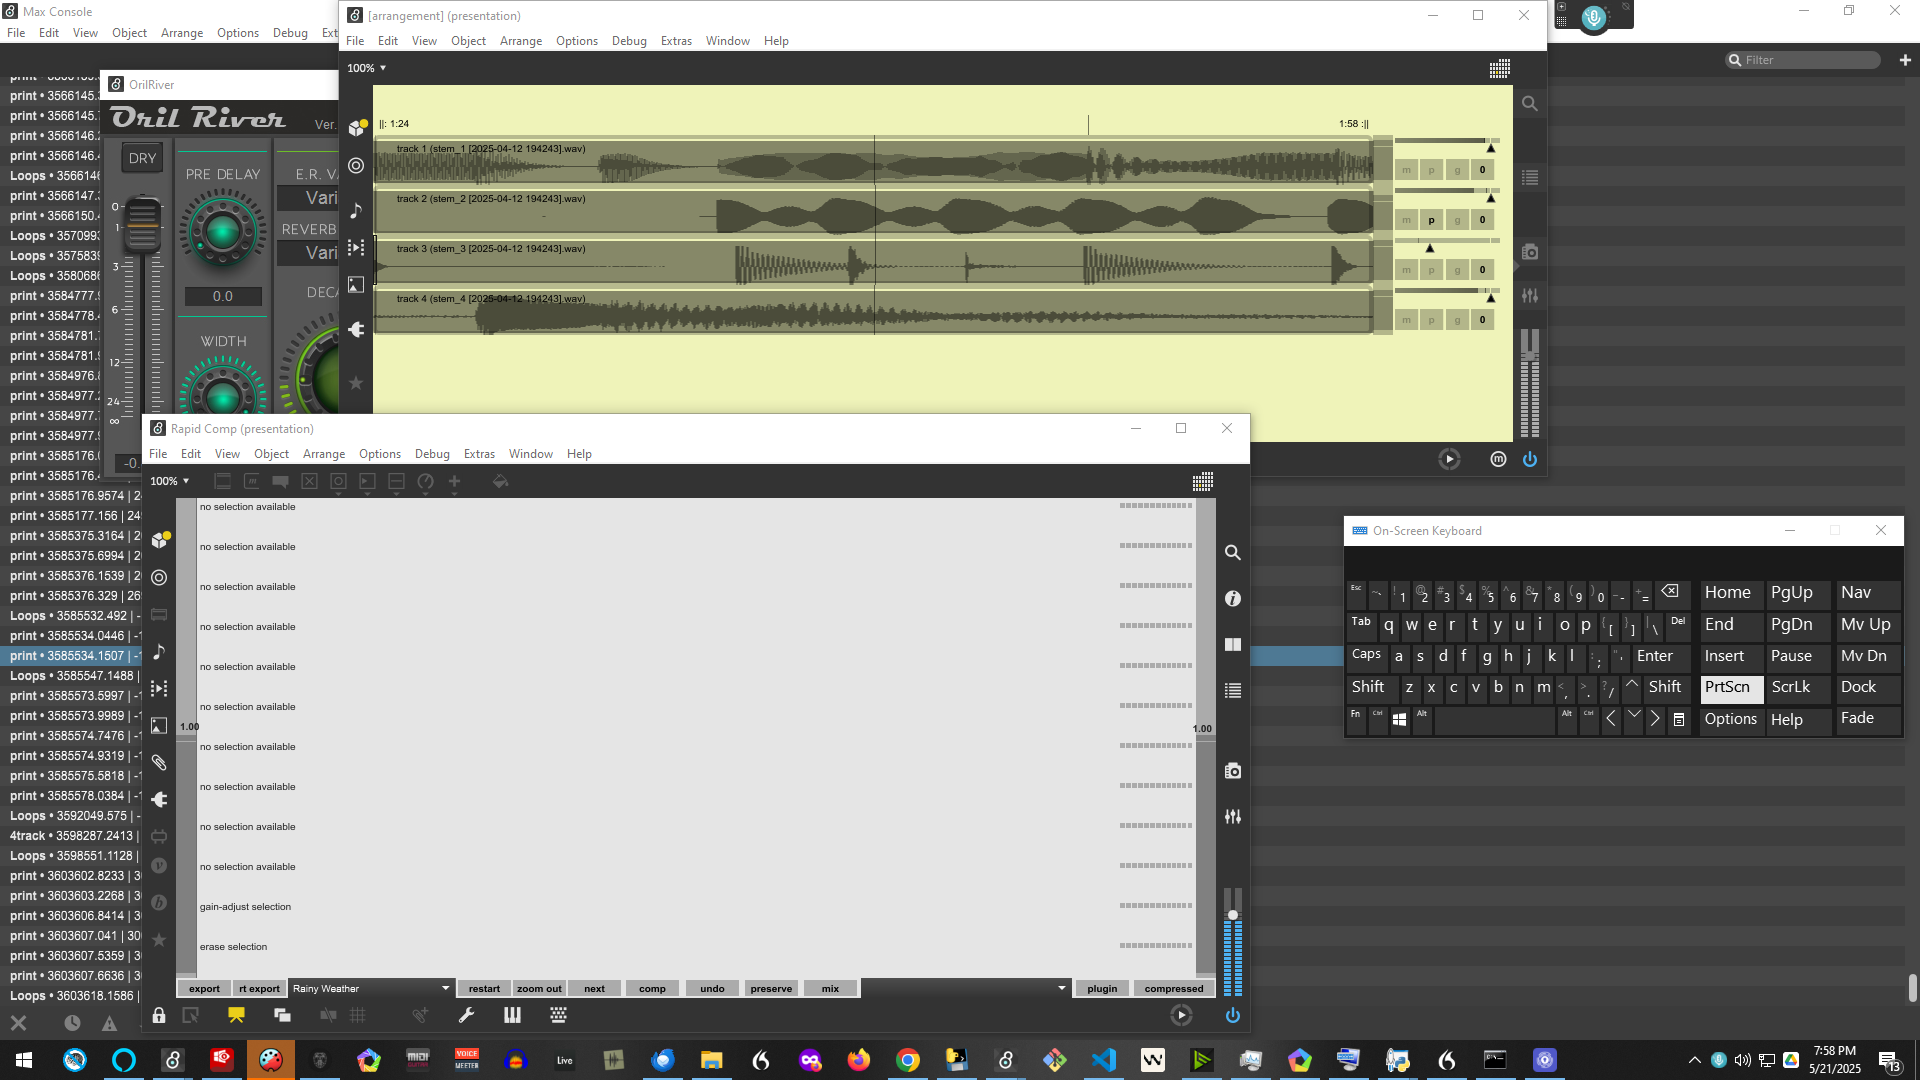Click the rt export button
The image size is (1920, 1080).
pos(259,988)
